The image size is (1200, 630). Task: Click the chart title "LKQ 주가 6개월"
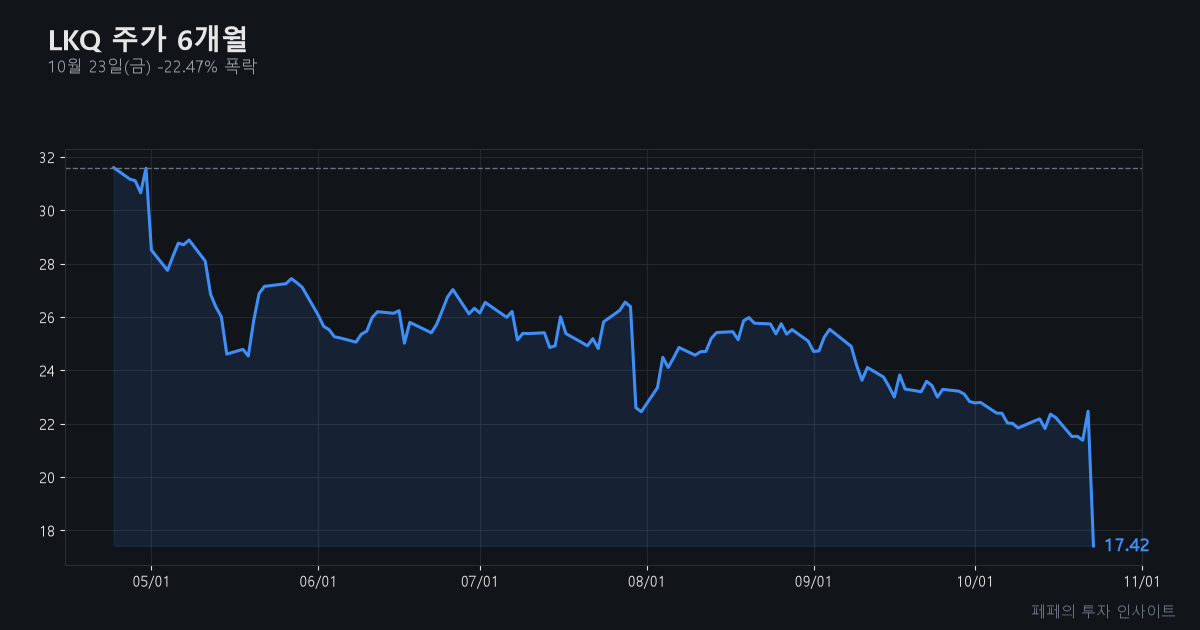point(147,39)
